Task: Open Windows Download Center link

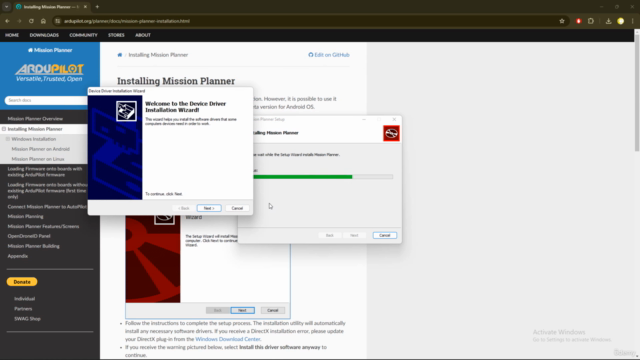Action: click(x=228, y=339)
